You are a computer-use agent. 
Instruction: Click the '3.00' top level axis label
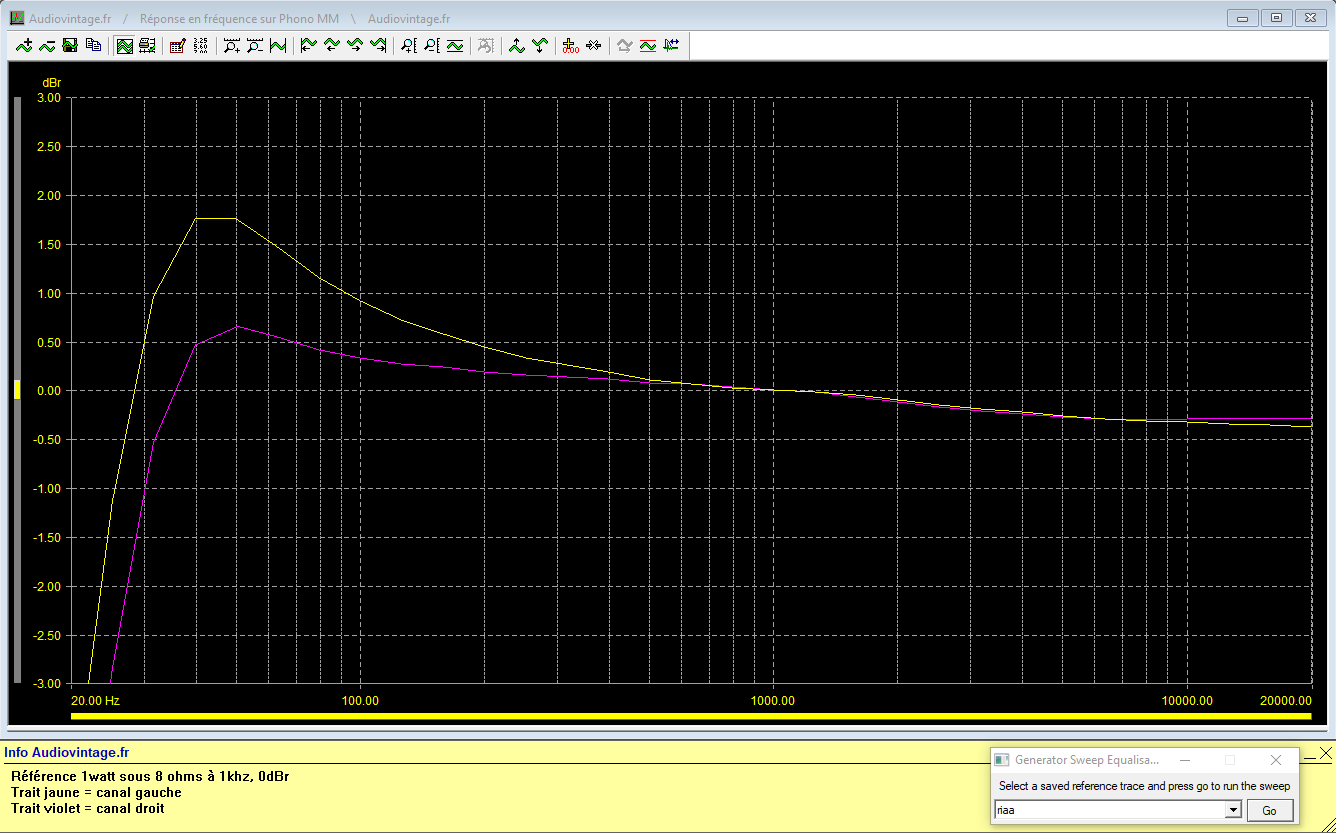48,98
